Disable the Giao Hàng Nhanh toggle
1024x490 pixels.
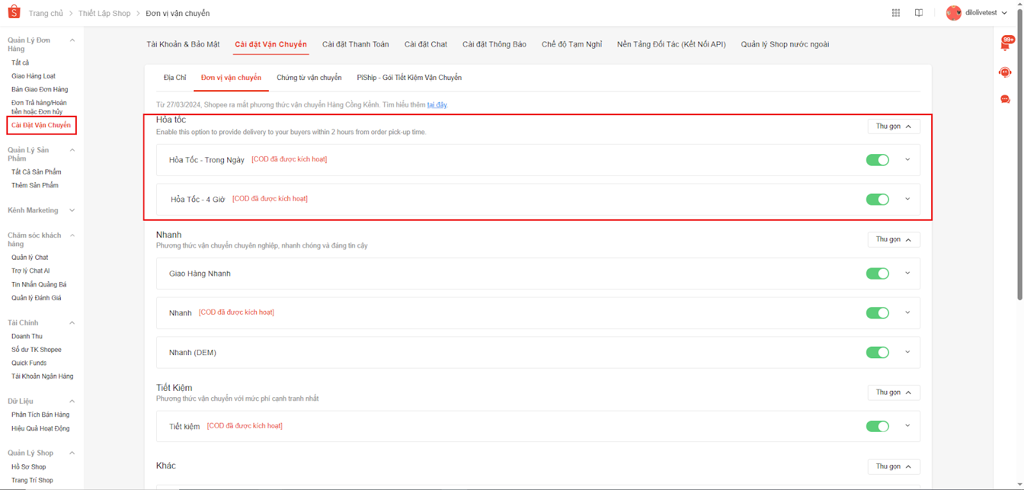[x=877, y=274]
